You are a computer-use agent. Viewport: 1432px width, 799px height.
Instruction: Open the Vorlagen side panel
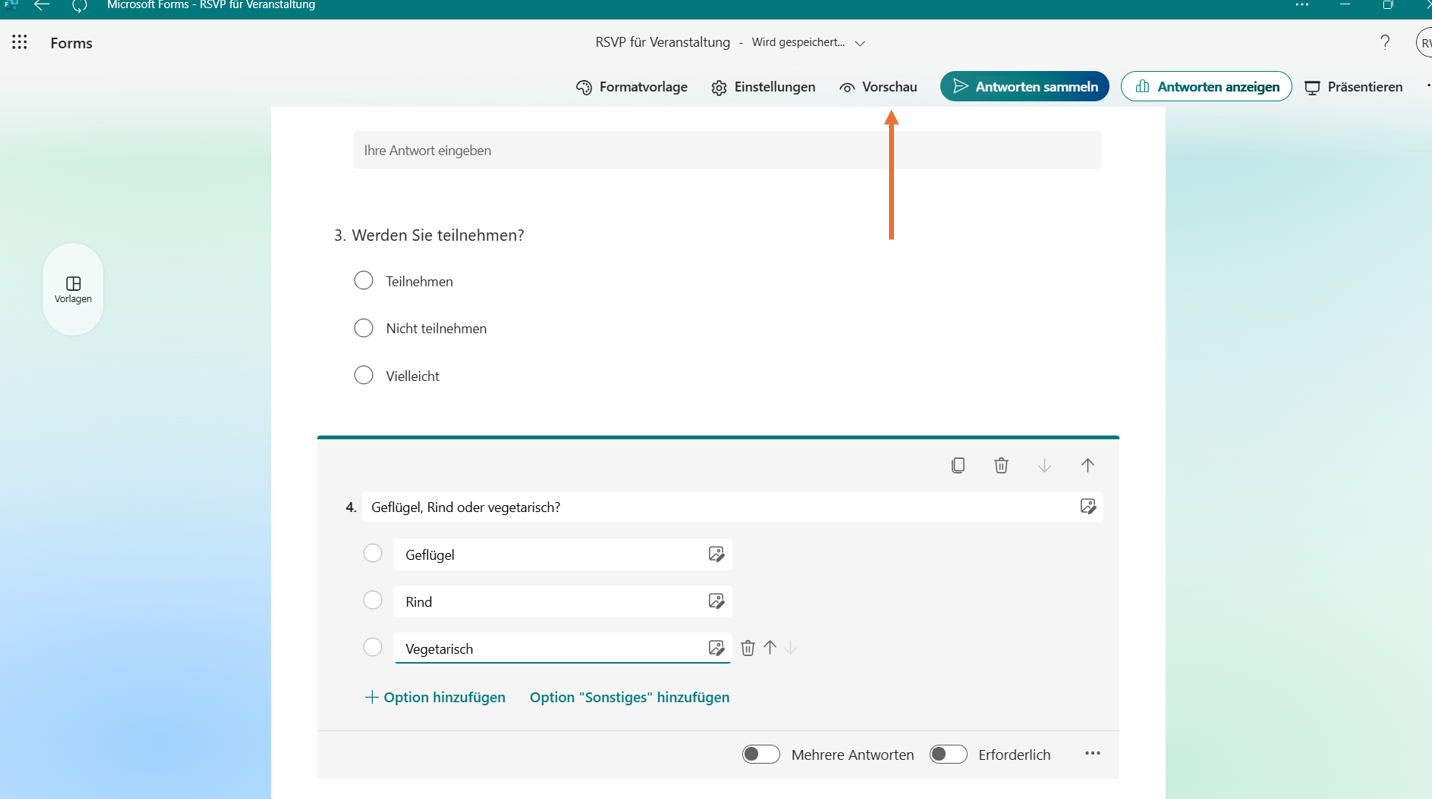tap(73, 289)
